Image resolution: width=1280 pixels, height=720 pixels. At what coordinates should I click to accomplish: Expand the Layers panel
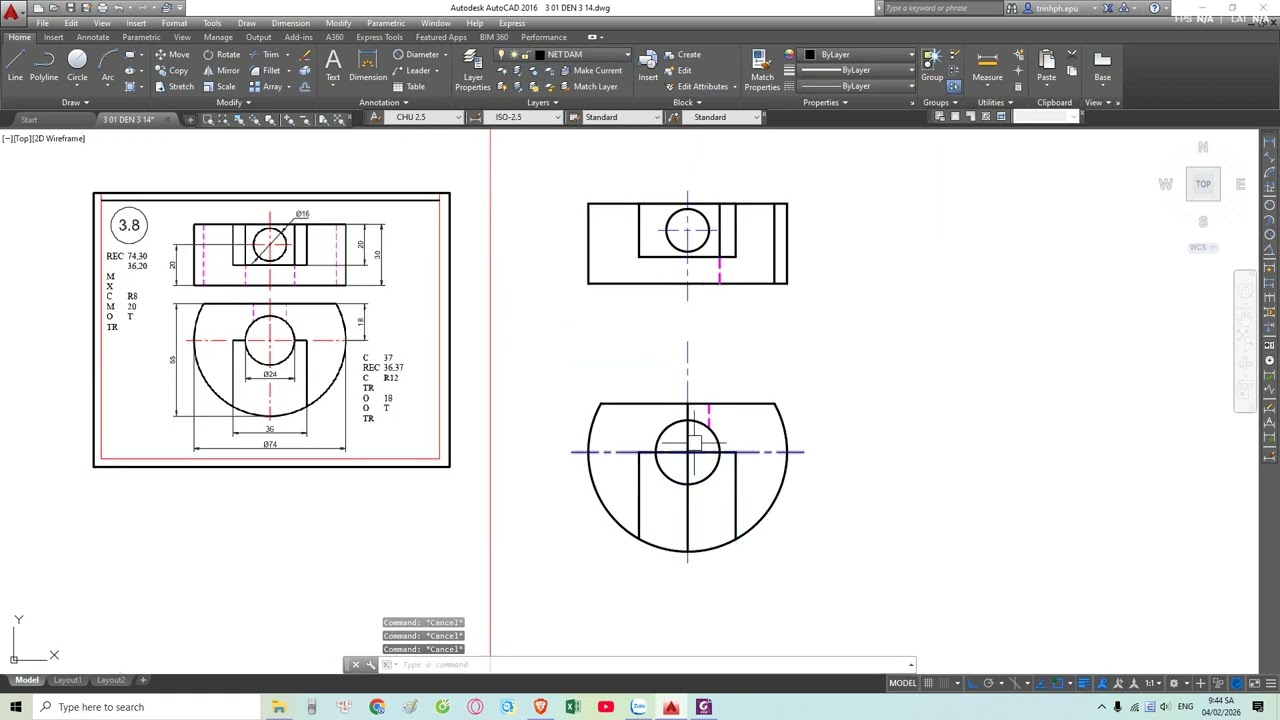(x=542, y=102)
